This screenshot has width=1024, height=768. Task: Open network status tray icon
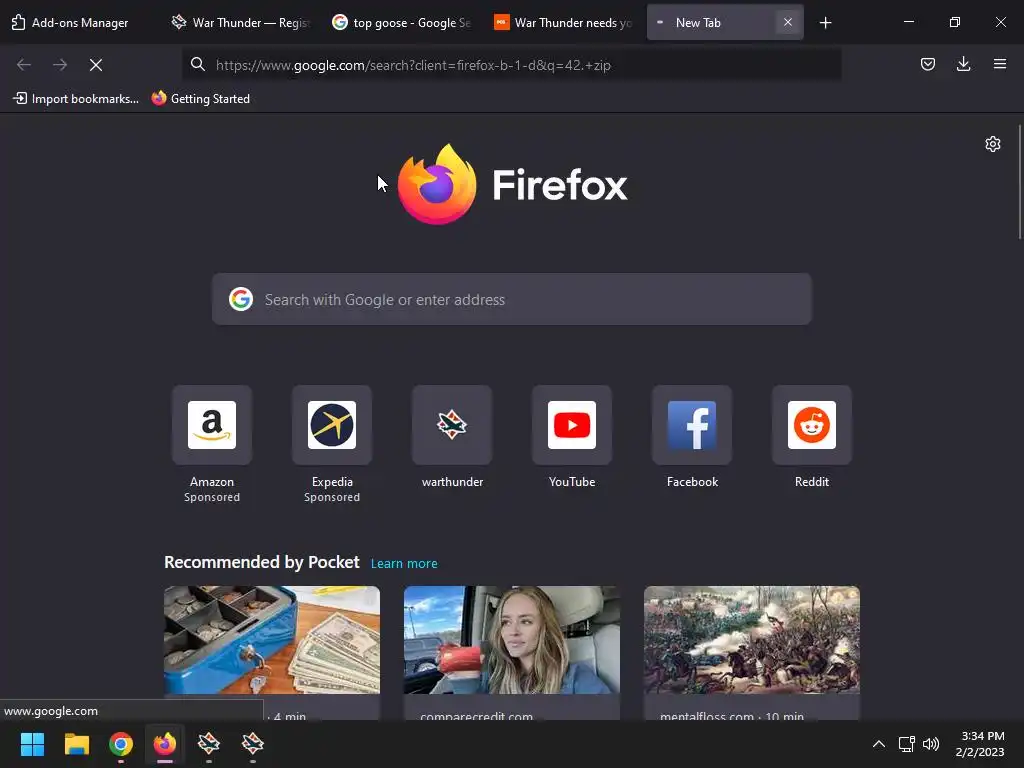point(906,744)
